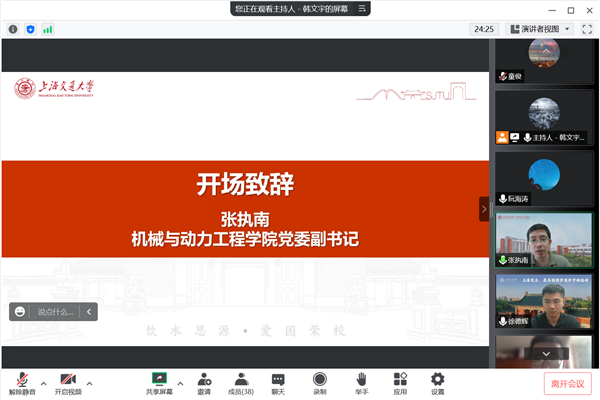Viewport: 600px width, 400px height.
Task: Click the 说点什么 chat input field
Action: coord(56,311)
